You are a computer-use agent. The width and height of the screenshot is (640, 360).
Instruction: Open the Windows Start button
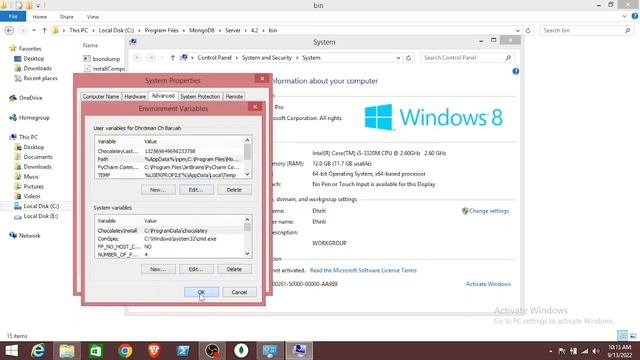pyautogui.click(x=11, y=351)
